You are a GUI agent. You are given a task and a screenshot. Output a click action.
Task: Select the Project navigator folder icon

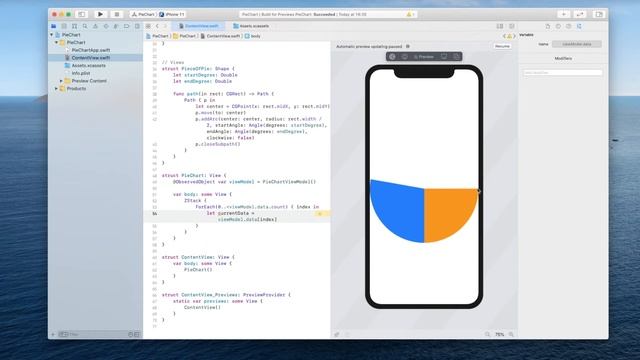tap(53, 26)
